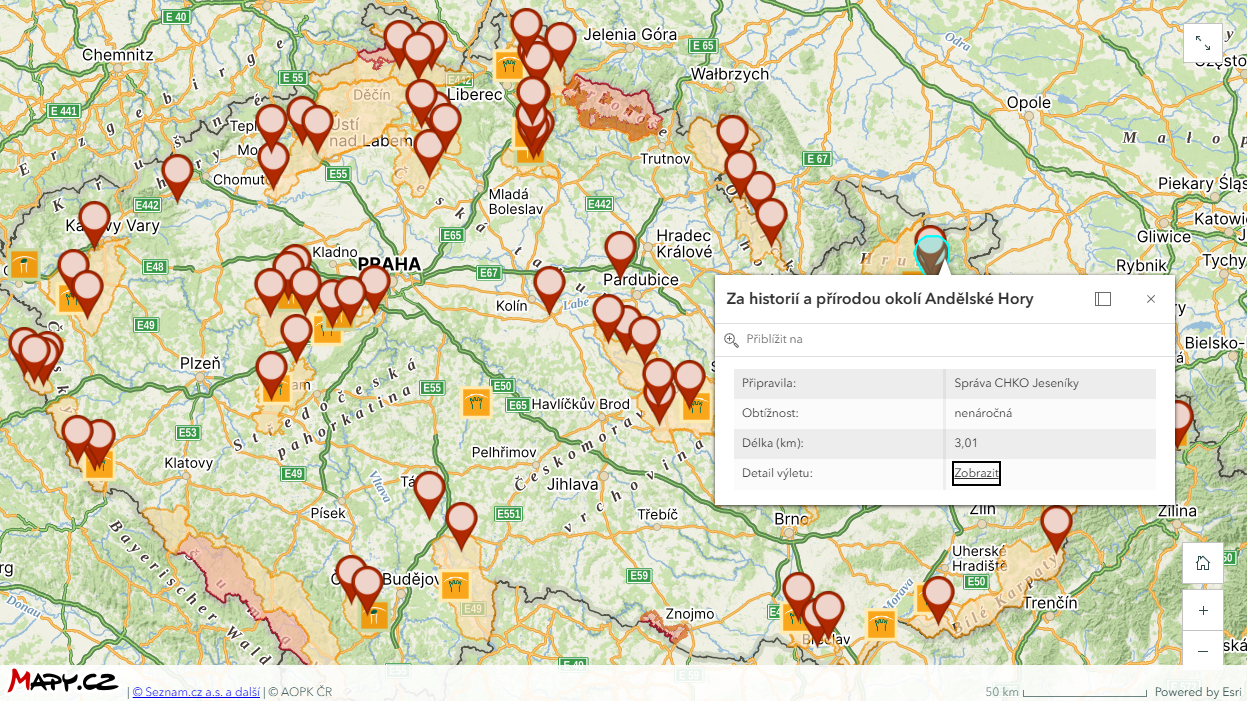The height and width of the screenshot is (706, 1248).
Task: Click the '50 km' scale bar
Action: tap(1065, 692)
